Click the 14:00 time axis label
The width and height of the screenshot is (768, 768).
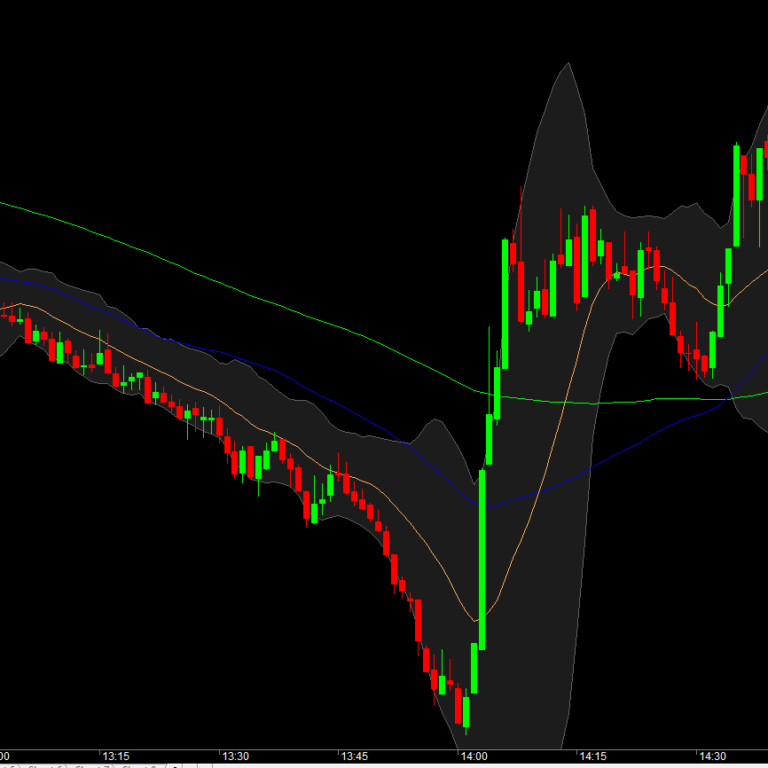pos(473,756)
